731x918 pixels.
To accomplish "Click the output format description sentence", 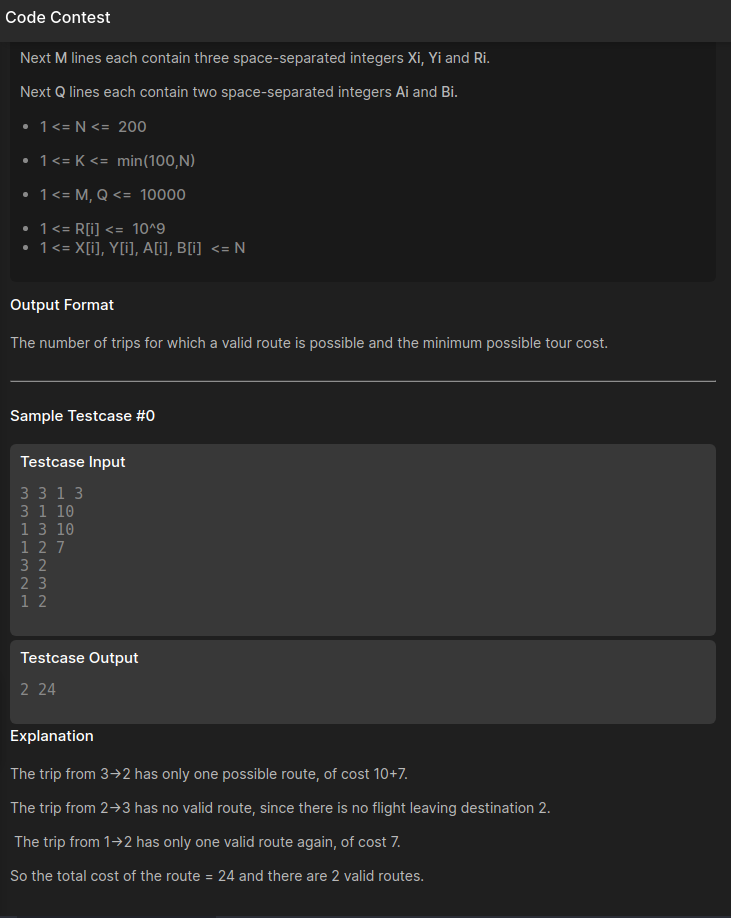I will pyautogui.click(x=309, y=343).
